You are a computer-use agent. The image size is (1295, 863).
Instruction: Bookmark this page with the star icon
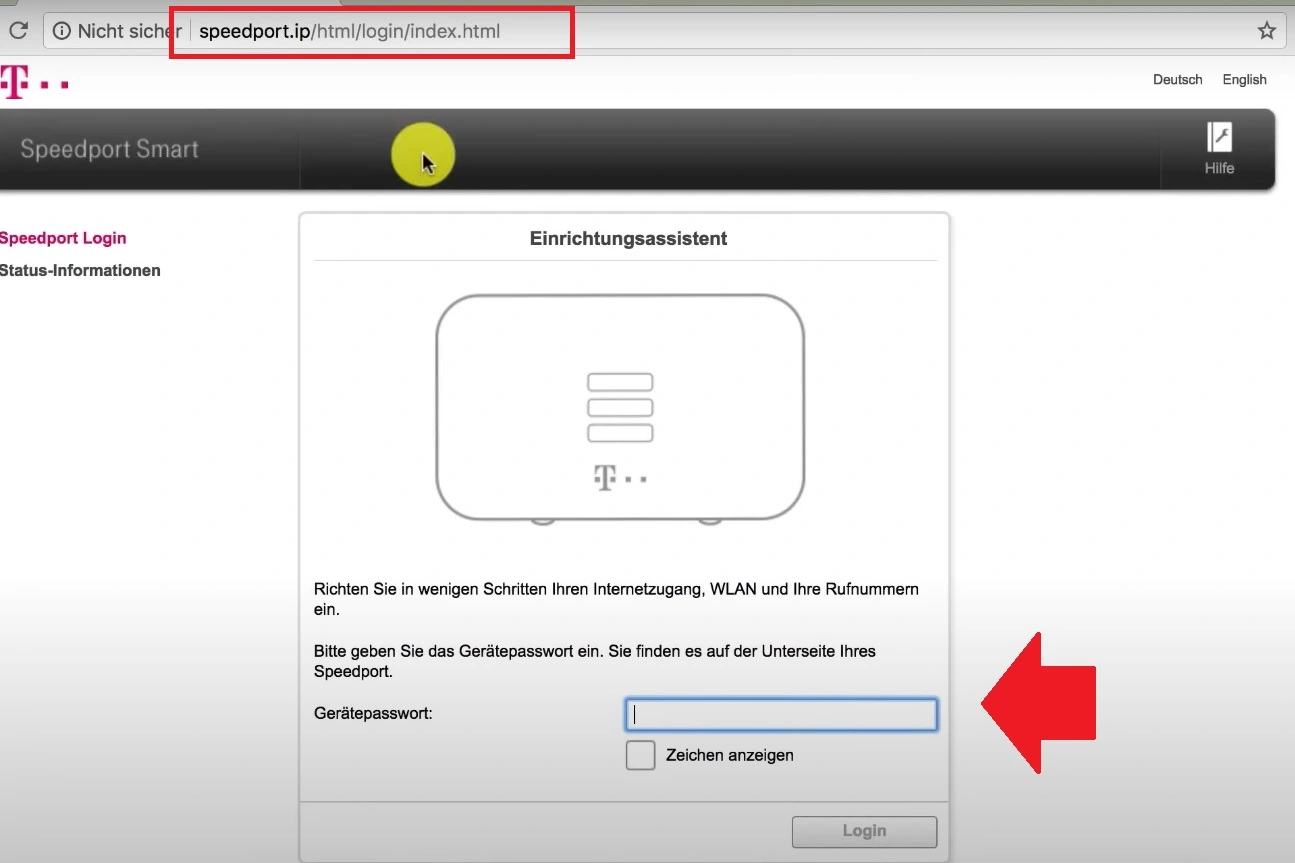[1266, 31]
